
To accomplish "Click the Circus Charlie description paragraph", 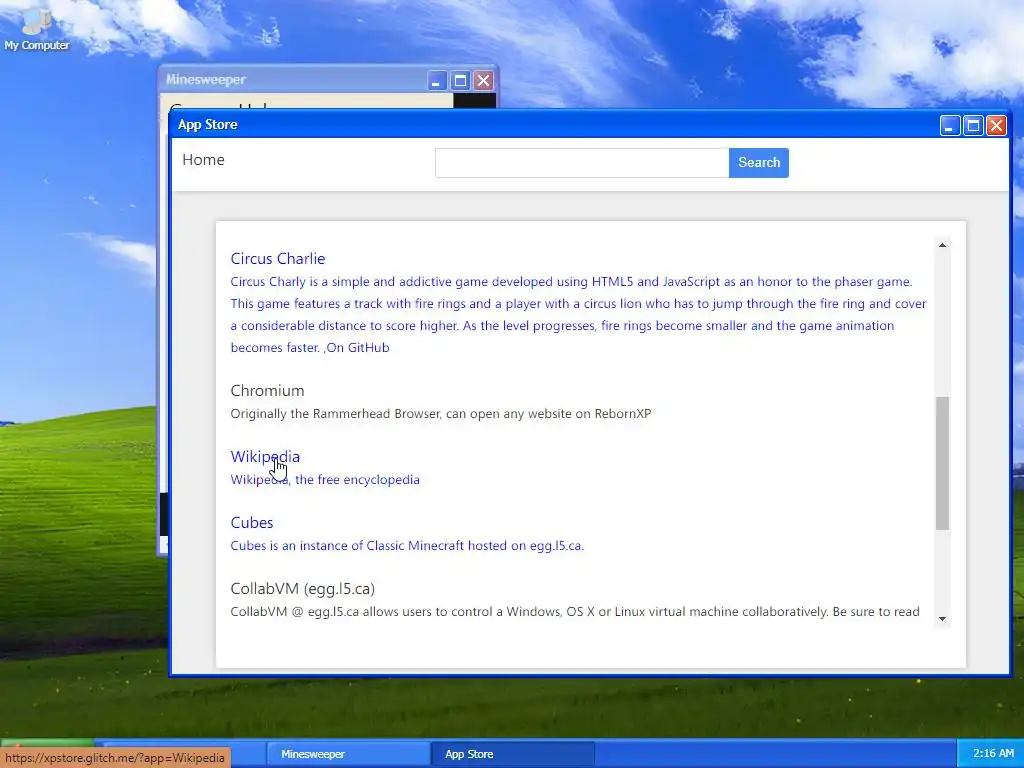I will [x=579, y=315].
